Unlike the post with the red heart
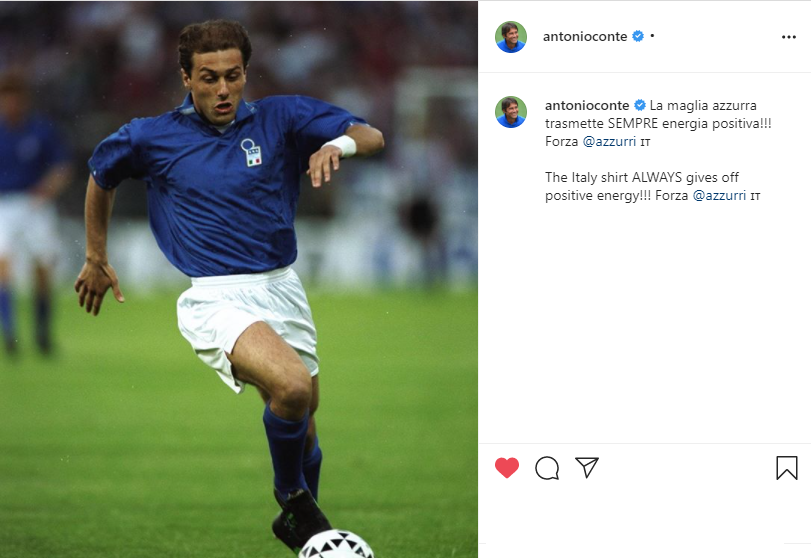 click(507, 468)
